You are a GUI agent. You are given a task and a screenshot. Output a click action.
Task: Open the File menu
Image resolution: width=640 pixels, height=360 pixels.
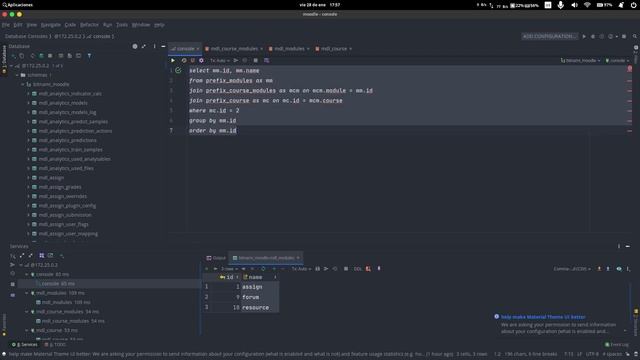tap(6, 25)
